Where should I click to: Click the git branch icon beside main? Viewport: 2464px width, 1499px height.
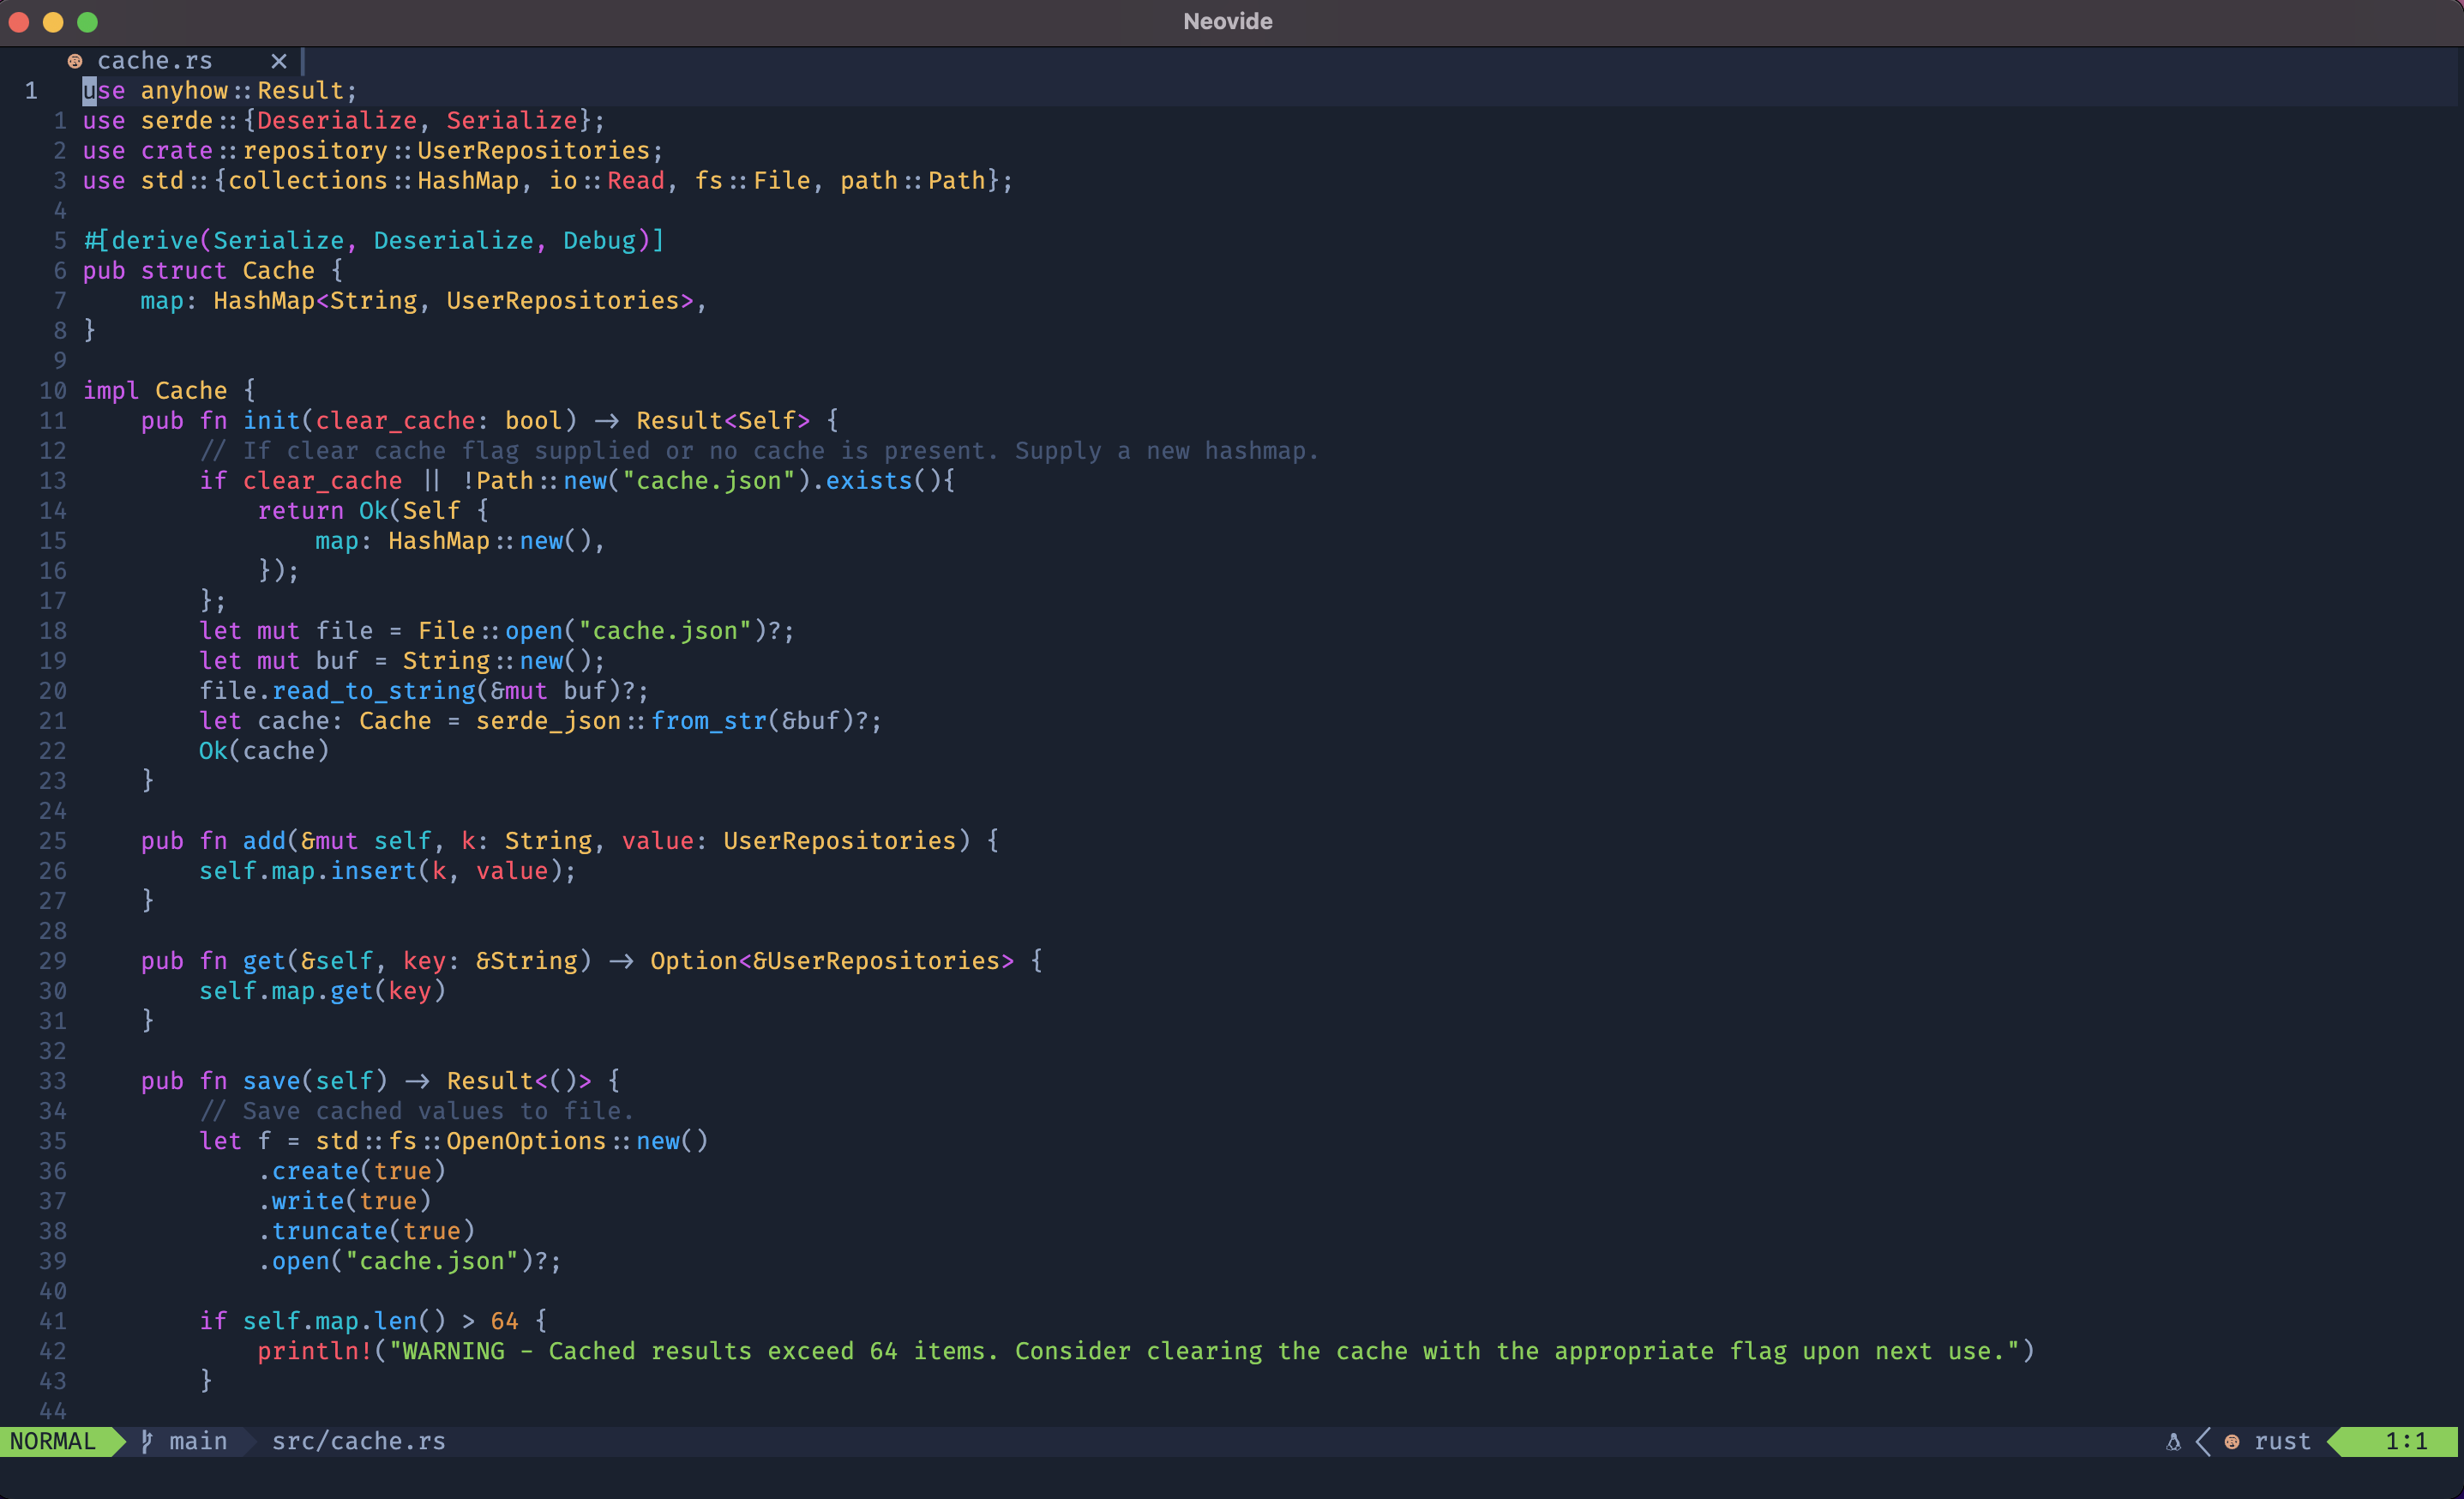[147, 1441]
